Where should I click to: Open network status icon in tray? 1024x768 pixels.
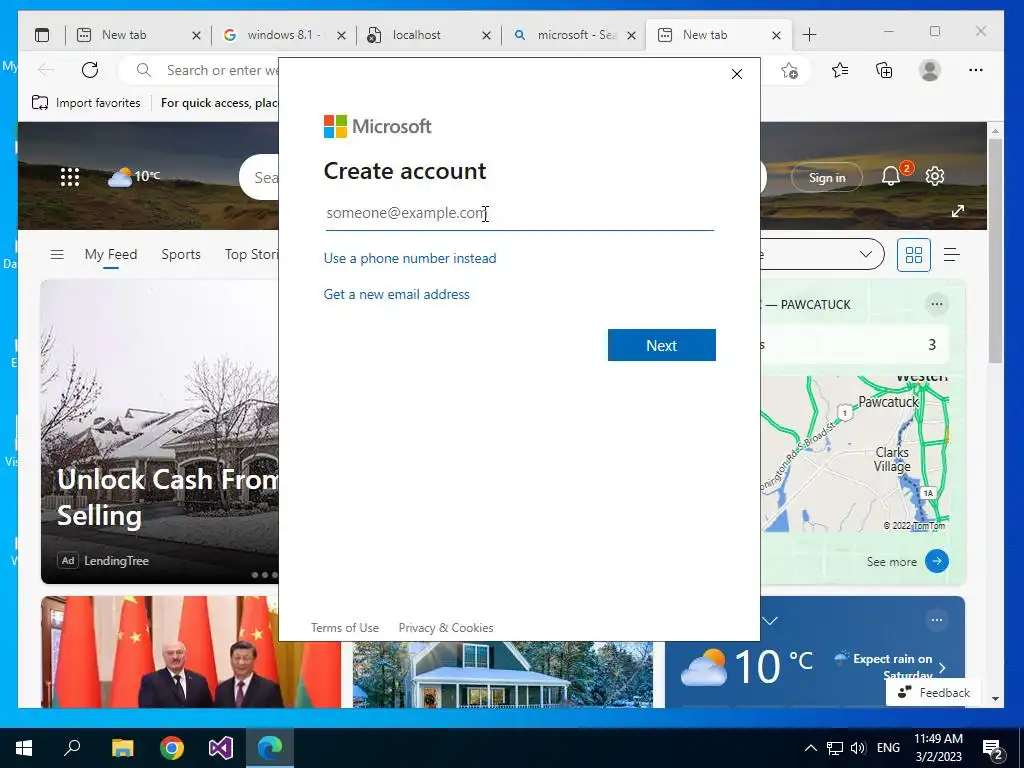click(x=835, y=748)
